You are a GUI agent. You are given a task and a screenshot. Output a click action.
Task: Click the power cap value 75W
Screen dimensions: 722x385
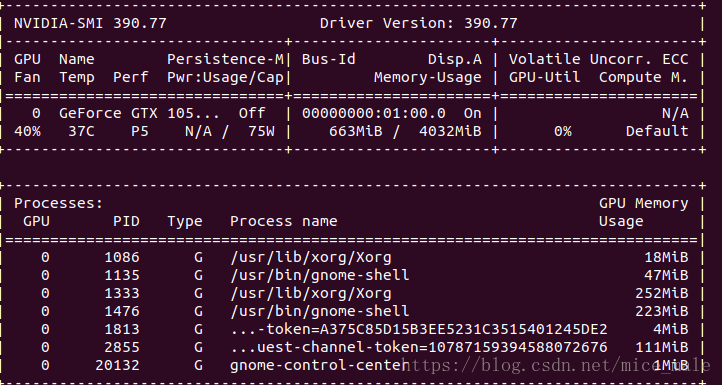pos(261,131)
